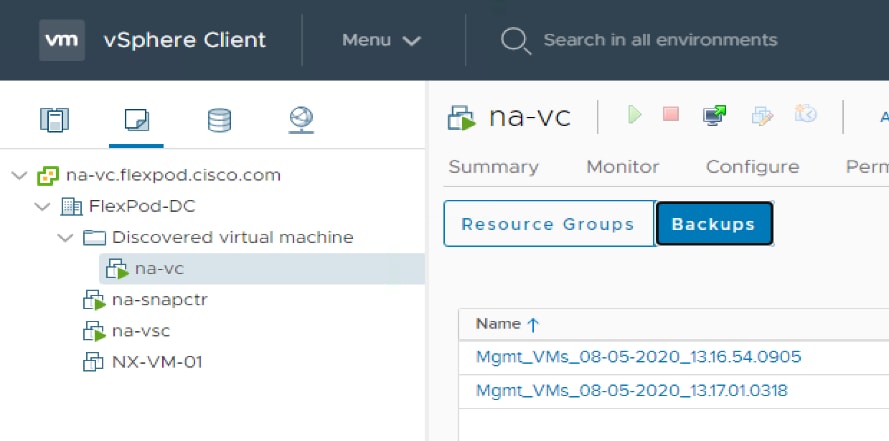Click the vCenter icon beside na-vc.flexpod.cisco.com

(x=48, y=176)
